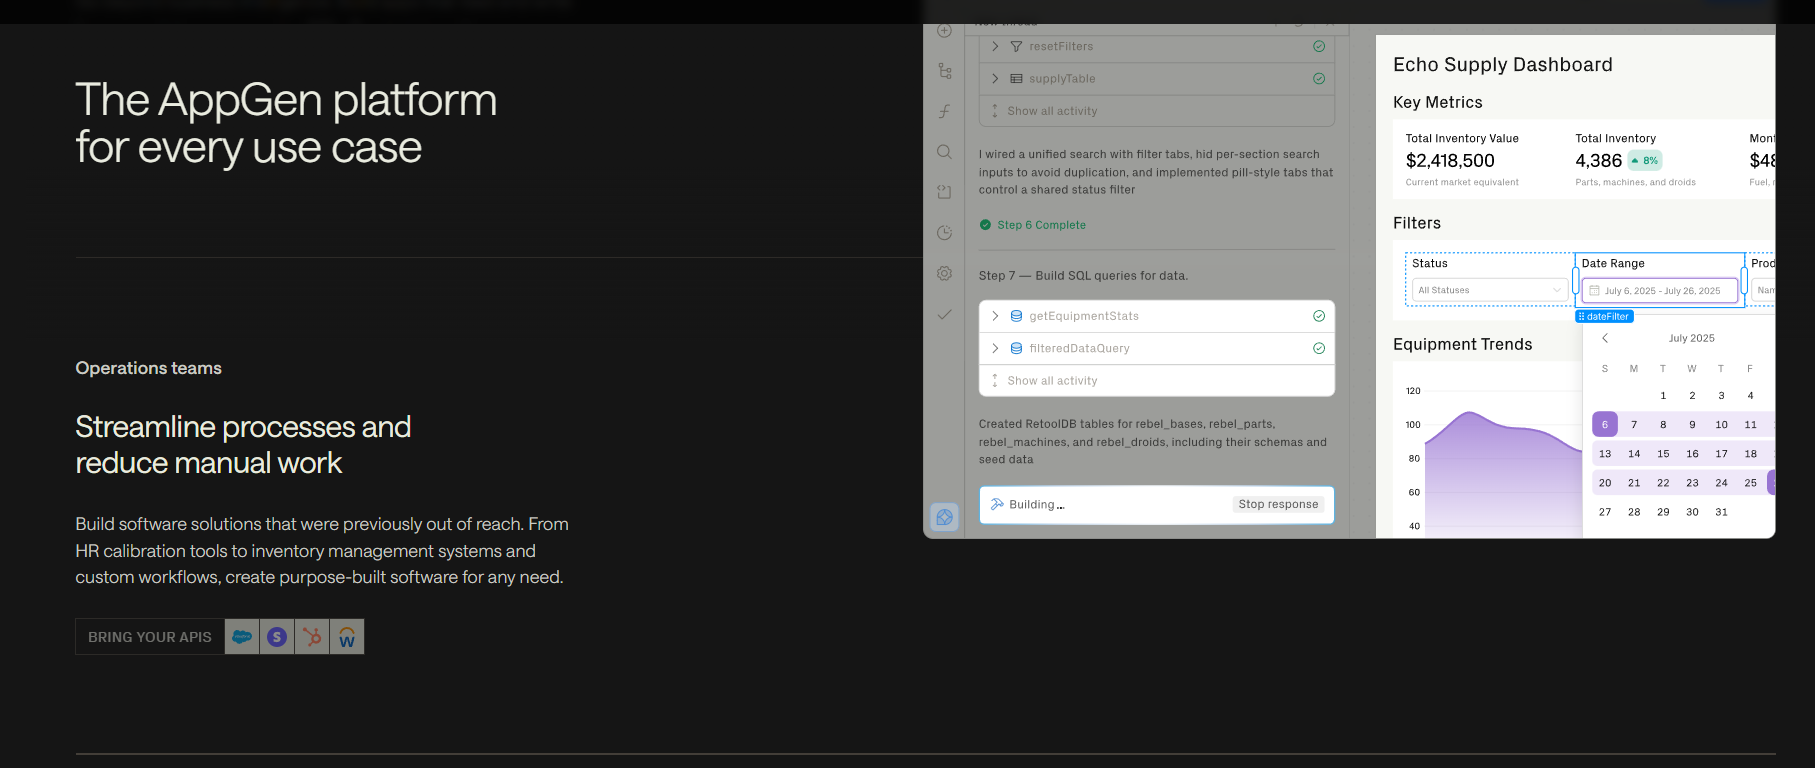
Task: Click the Date Range input field
Action: click(1660, 291)
